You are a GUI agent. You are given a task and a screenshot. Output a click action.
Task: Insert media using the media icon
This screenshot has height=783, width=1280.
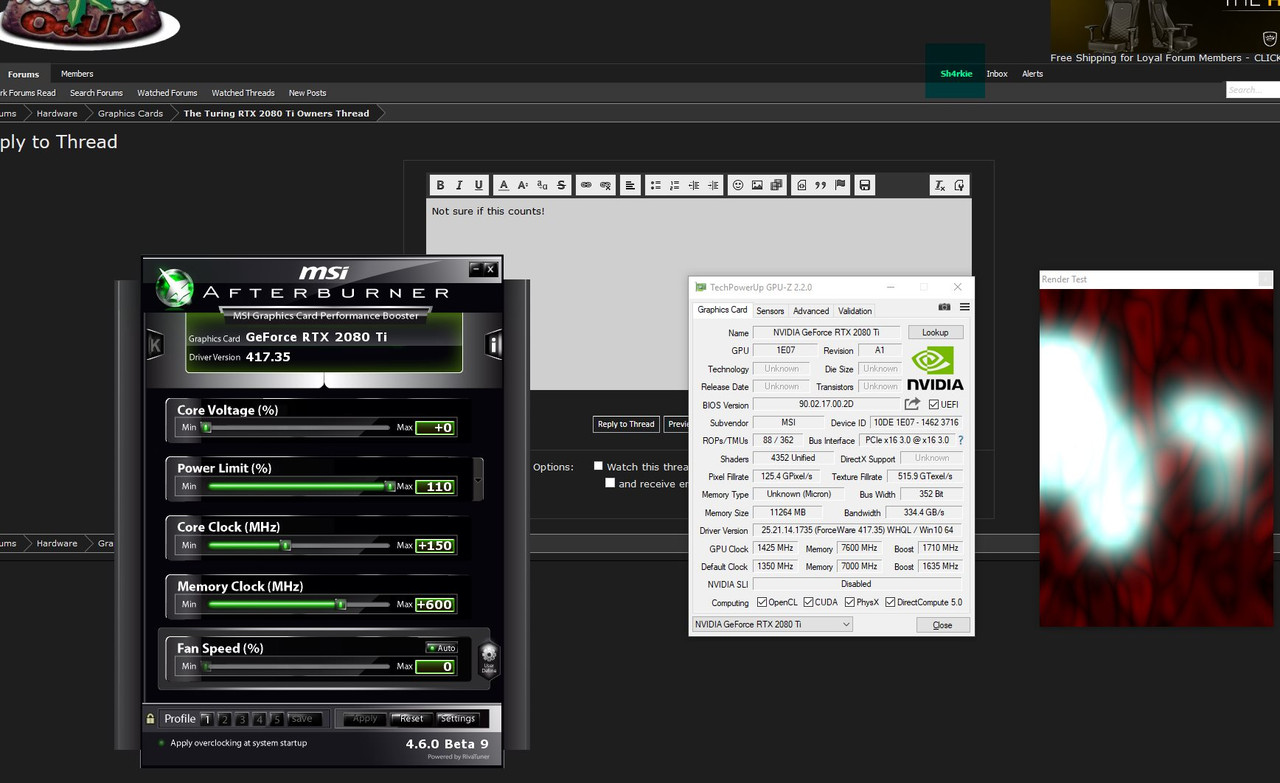click(777, 185)
